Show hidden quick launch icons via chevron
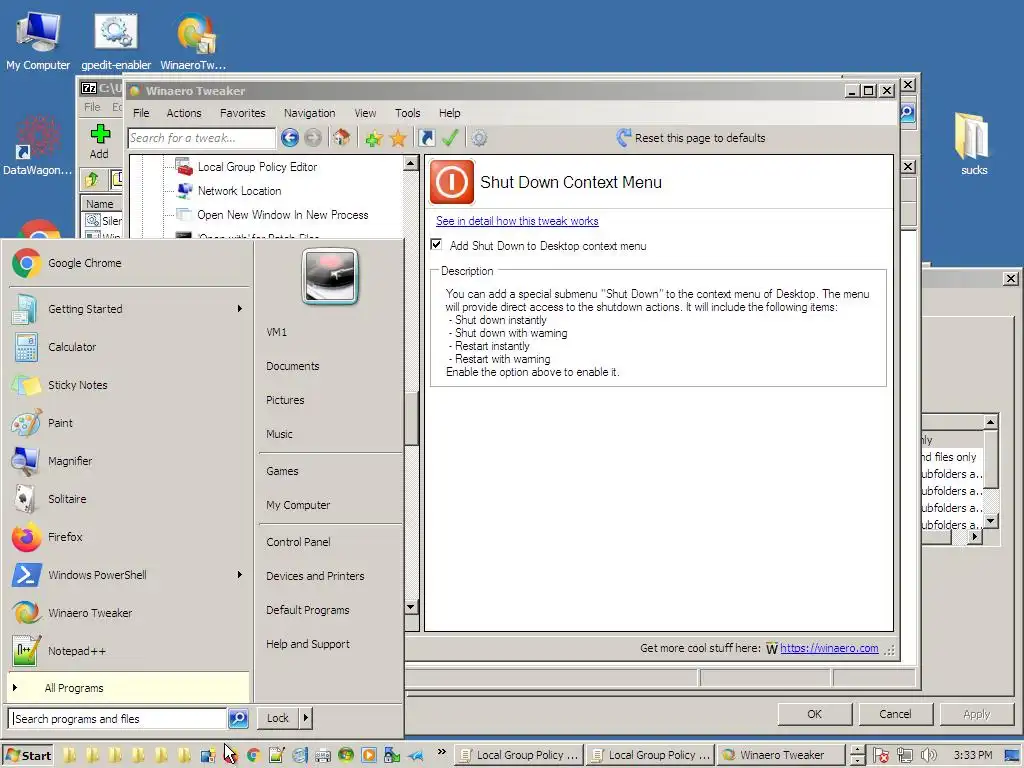The width and height of the screenshot is (1024, 768). click(441, 752)
